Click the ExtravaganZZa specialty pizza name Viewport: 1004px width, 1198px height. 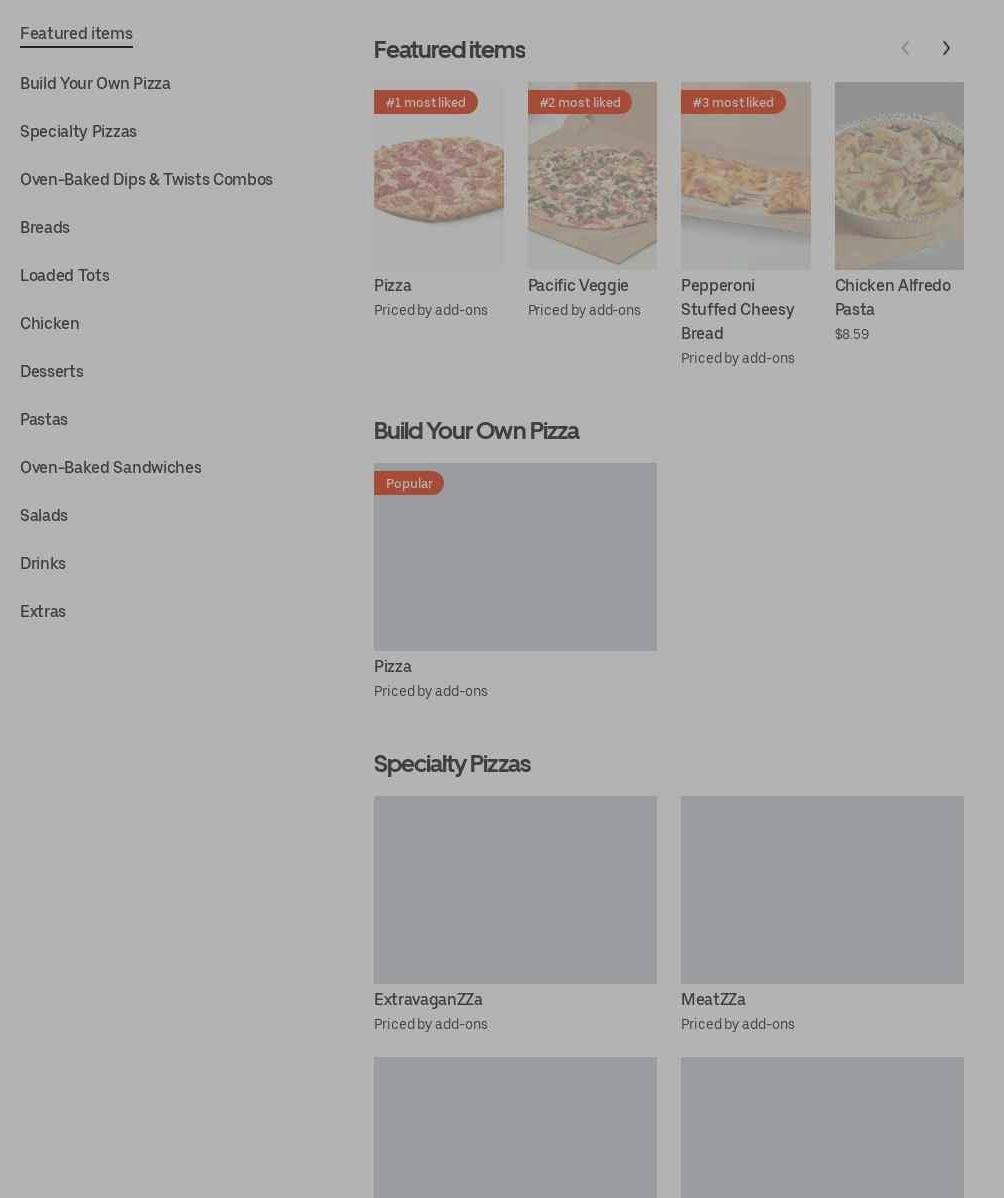(428, 1000)
